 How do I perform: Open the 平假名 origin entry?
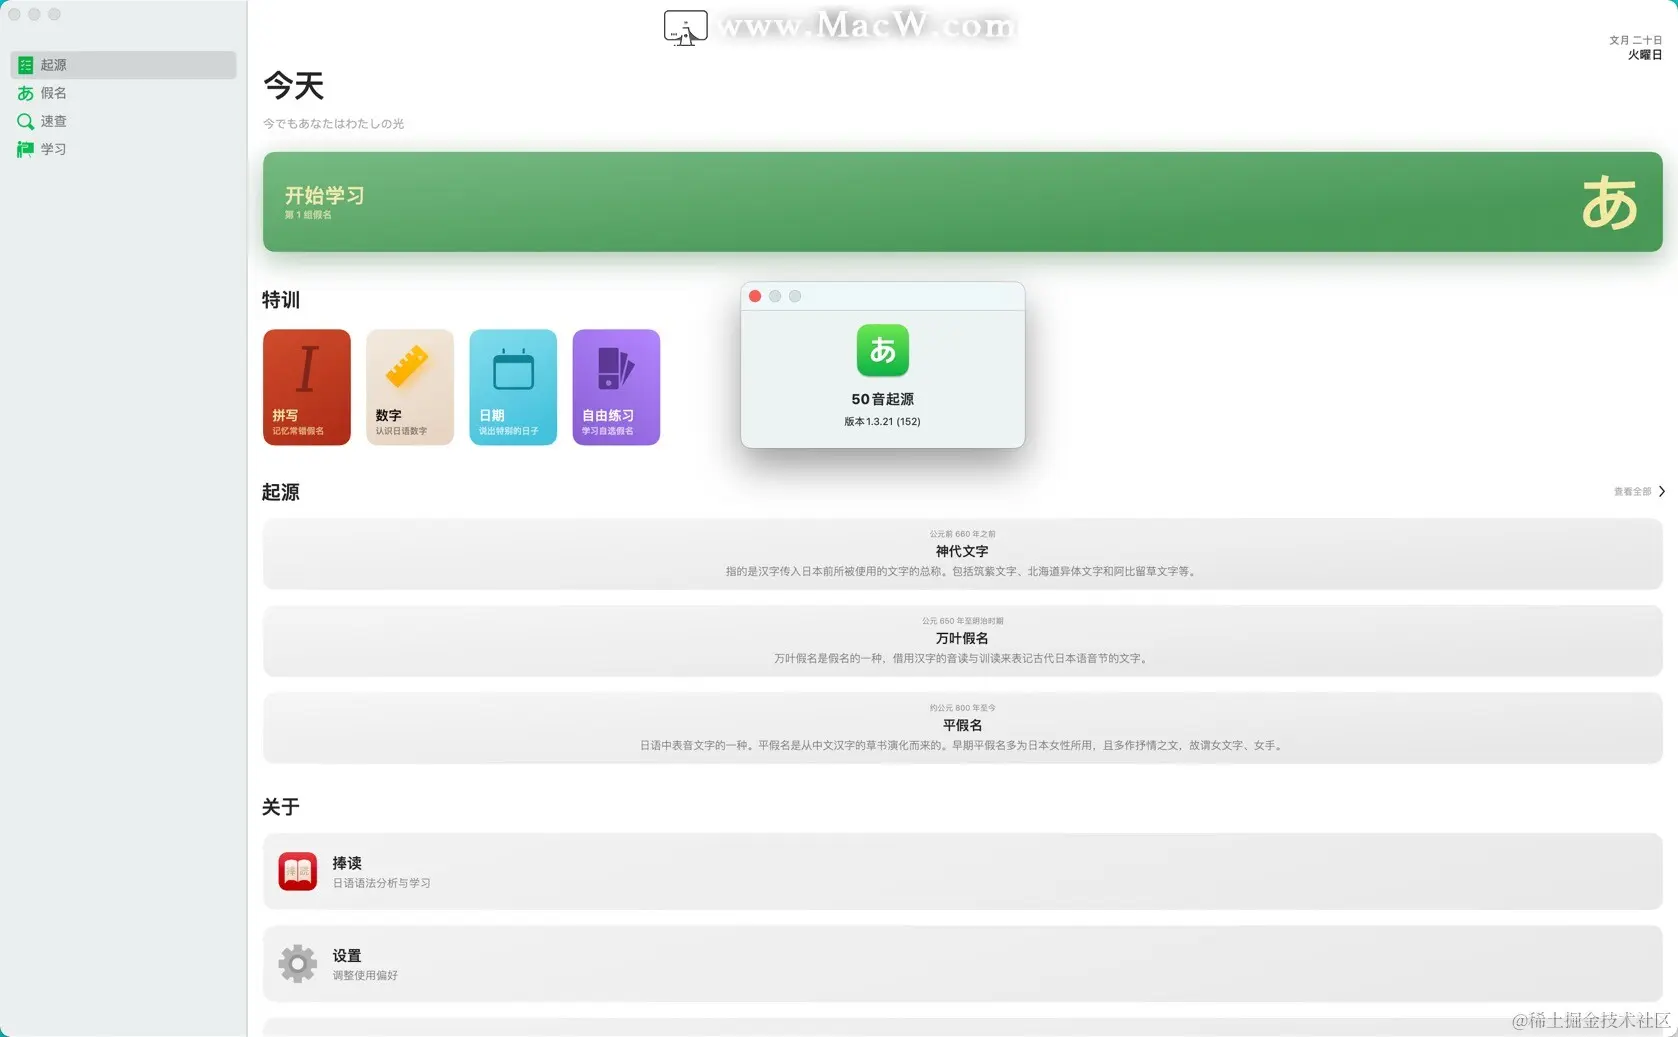(x=962, y=728)
